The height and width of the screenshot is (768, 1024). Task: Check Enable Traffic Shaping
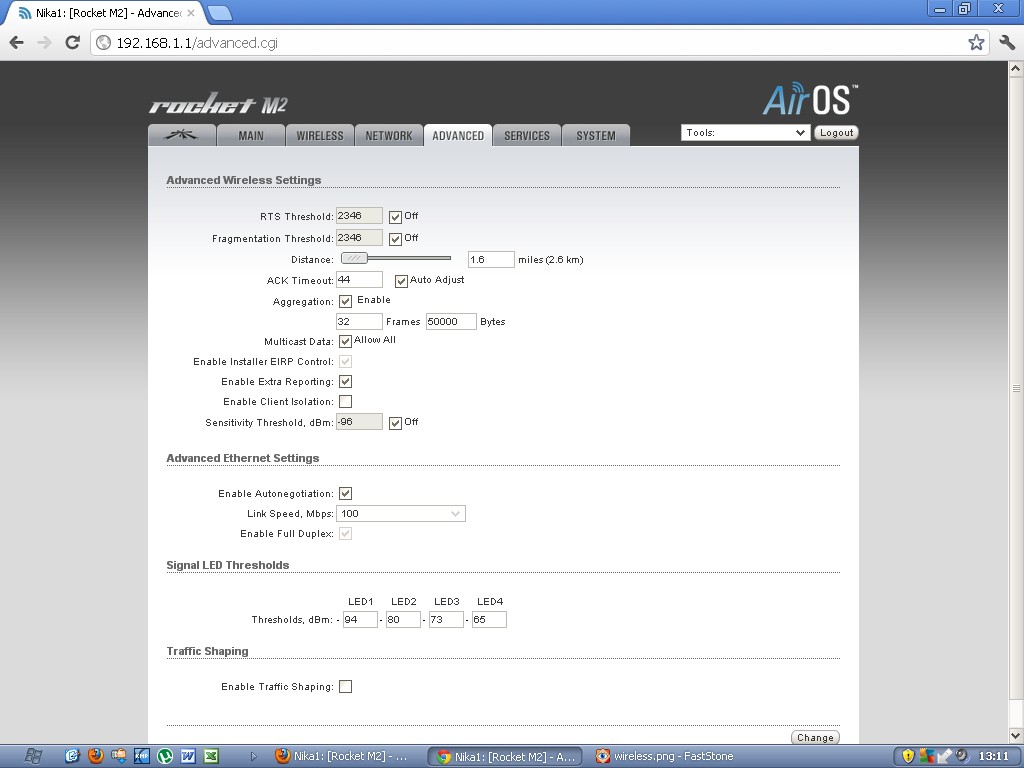tap(345, 686)
